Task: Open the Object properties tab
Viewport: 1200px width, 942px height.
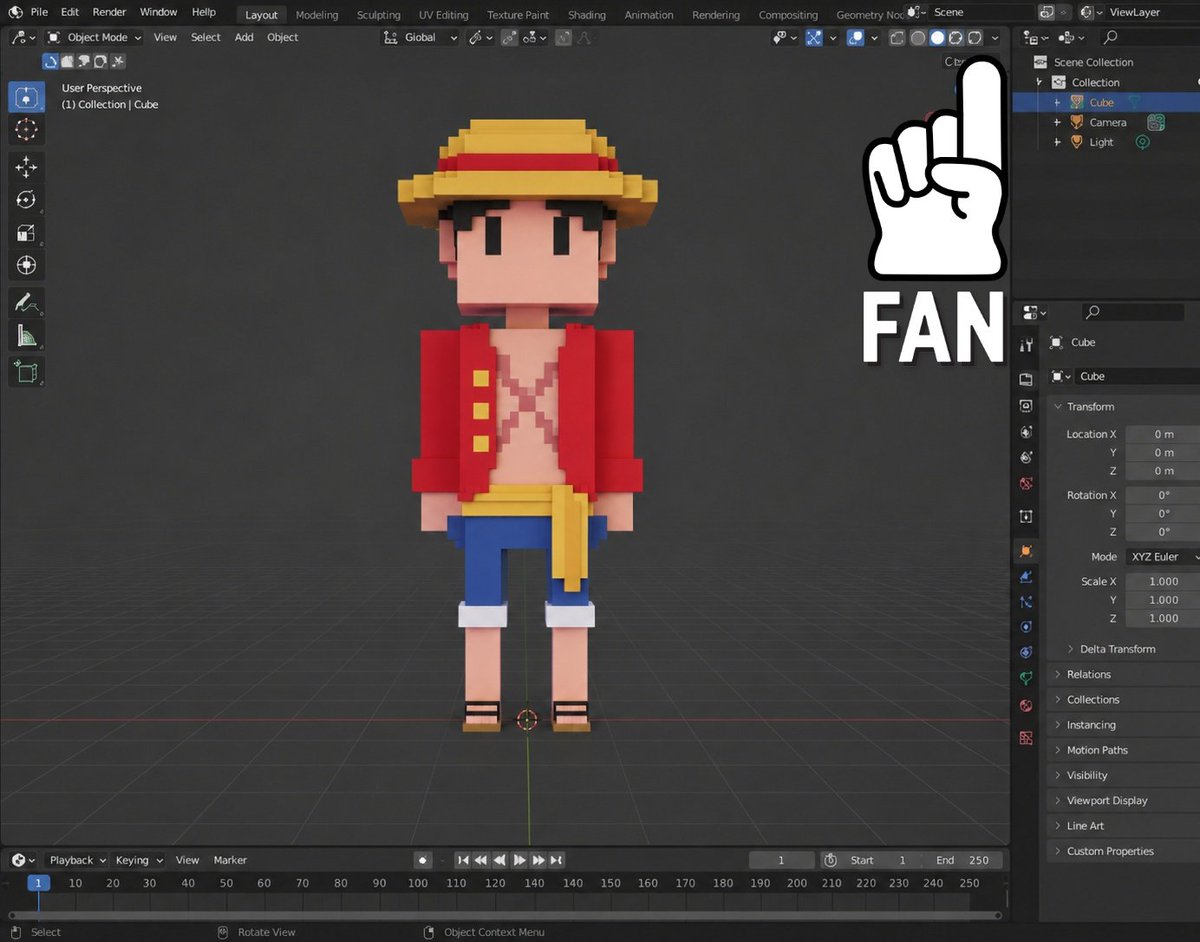Action: (x=1026, y=551)
